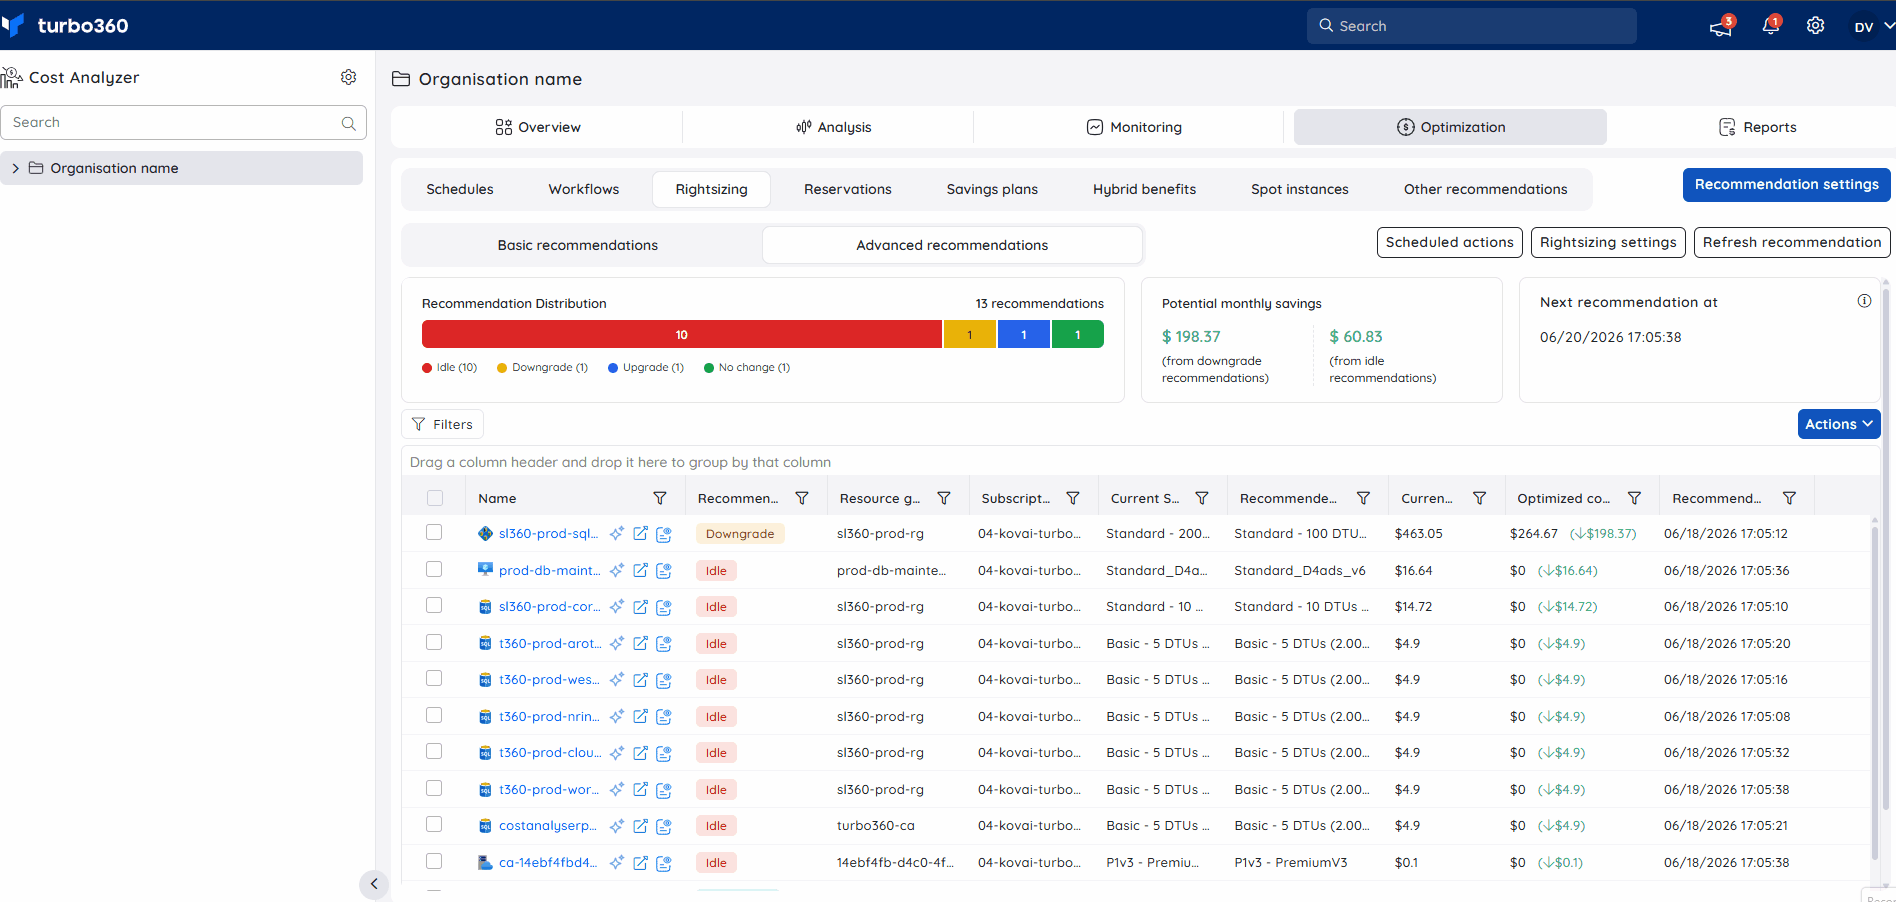Select the sl360-prod-cor row checkbox
Image resolution: width=1896 pixels, height=902 pixels.
click(434, 605)
